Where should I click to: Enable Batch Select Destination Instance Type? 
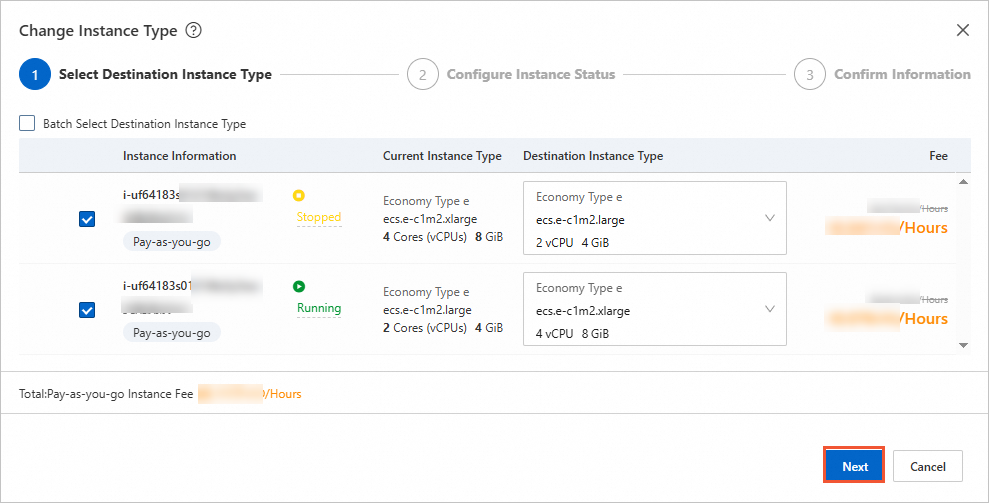pyautogui.click(x=27, y=124)
